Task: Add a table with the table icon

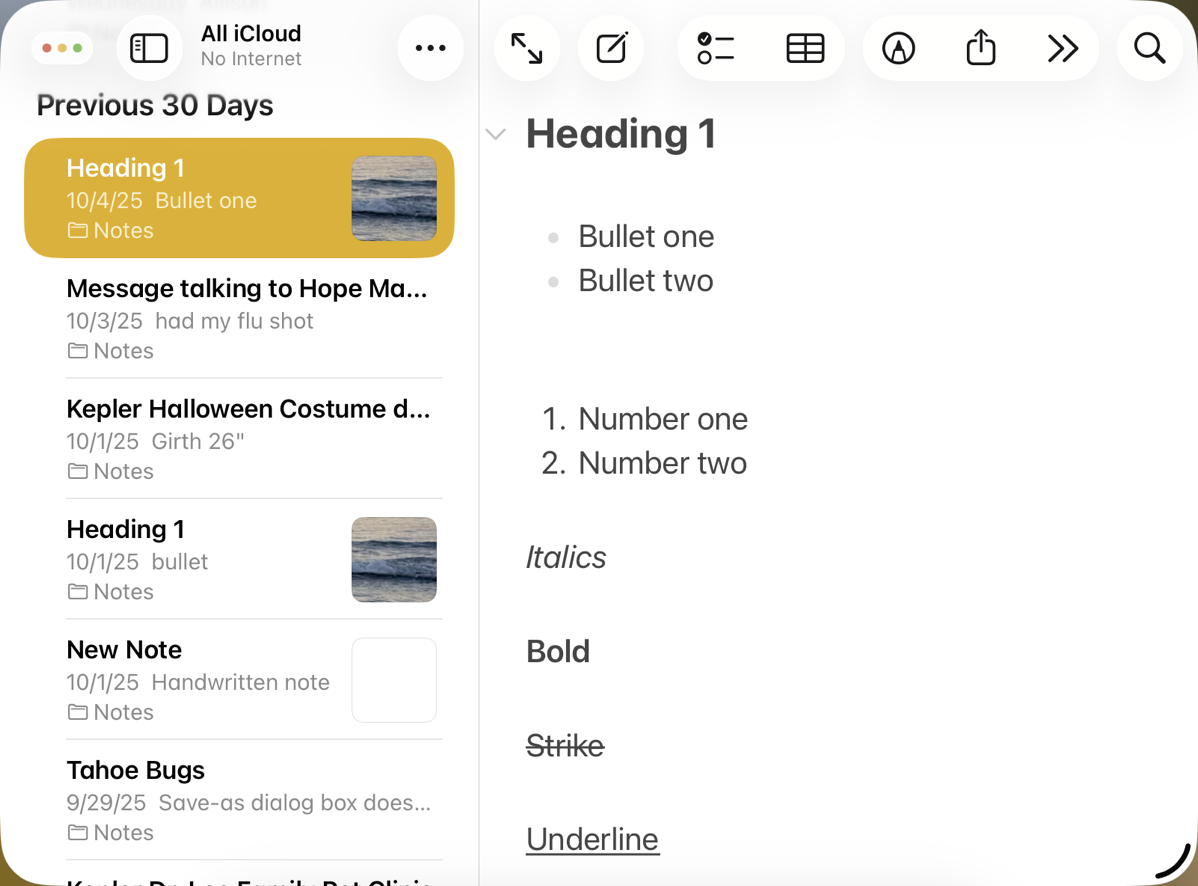Action: tap(806, 47)
